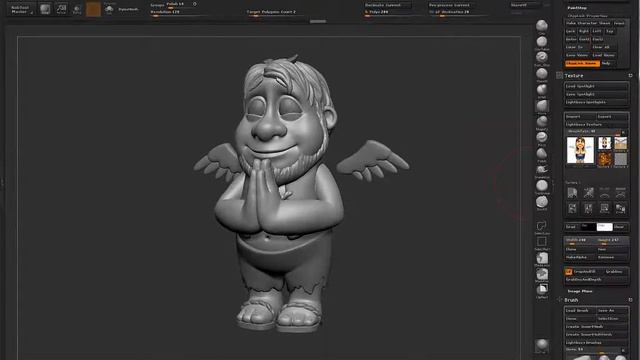Select the large cartoon girl texture thumbnail
Viewport: 640px width, 360px height.
580,150
